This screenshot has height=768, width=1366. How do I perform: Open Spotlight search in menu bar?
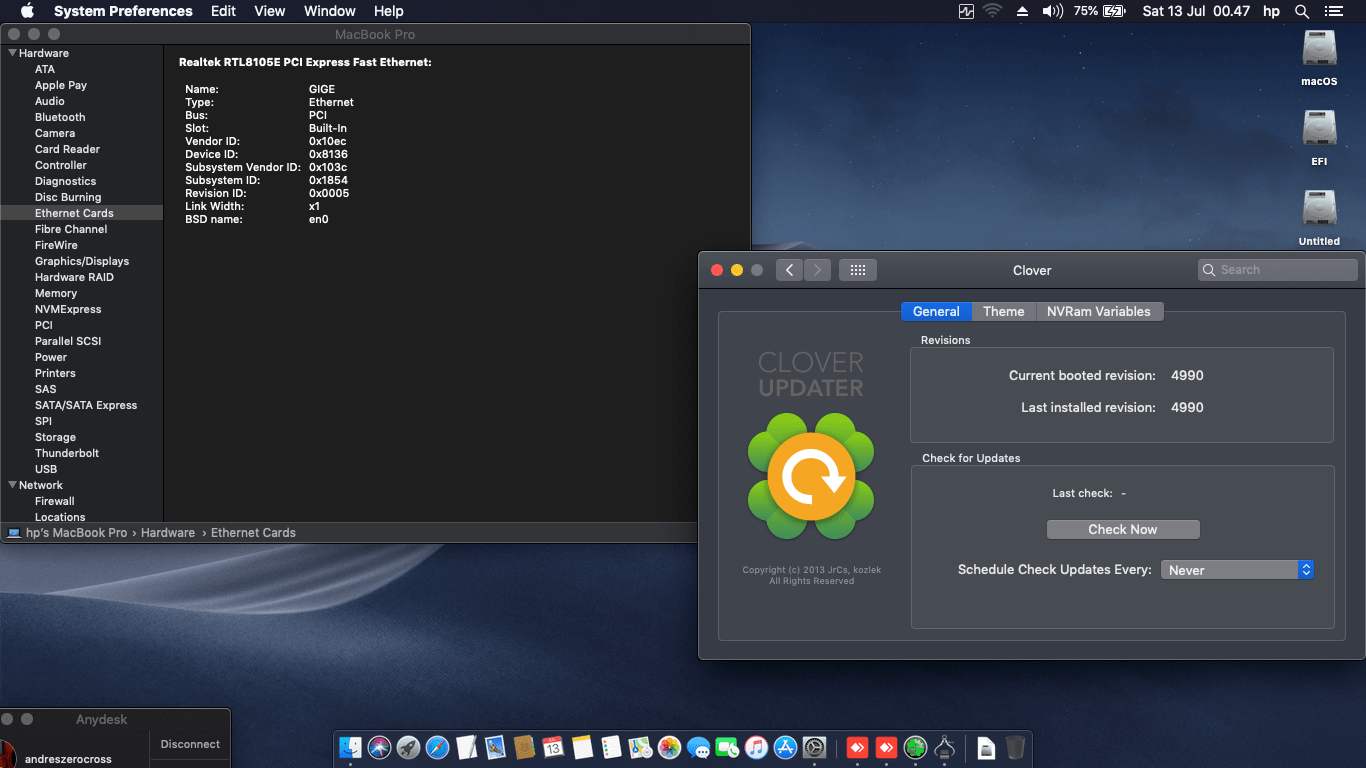(1302, 11)
